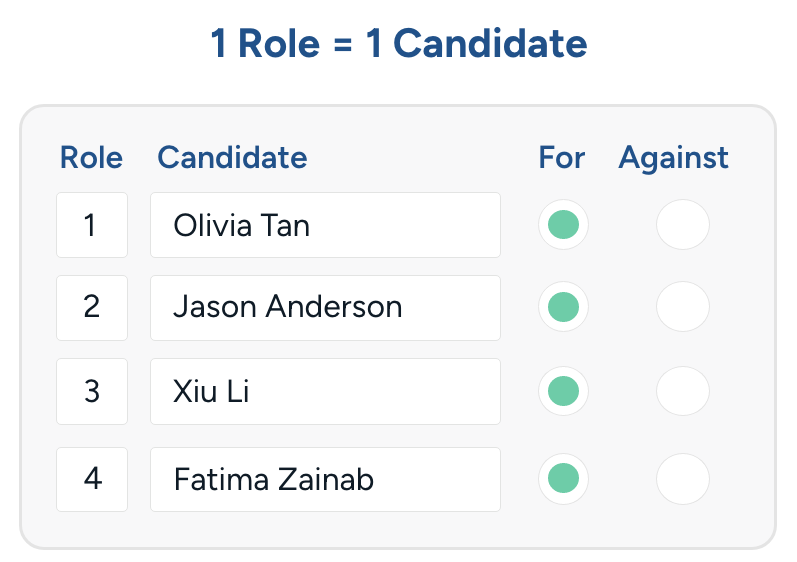Screen dimensions: 797x562
Task: Click the For column header
Action: pos(561,157)
